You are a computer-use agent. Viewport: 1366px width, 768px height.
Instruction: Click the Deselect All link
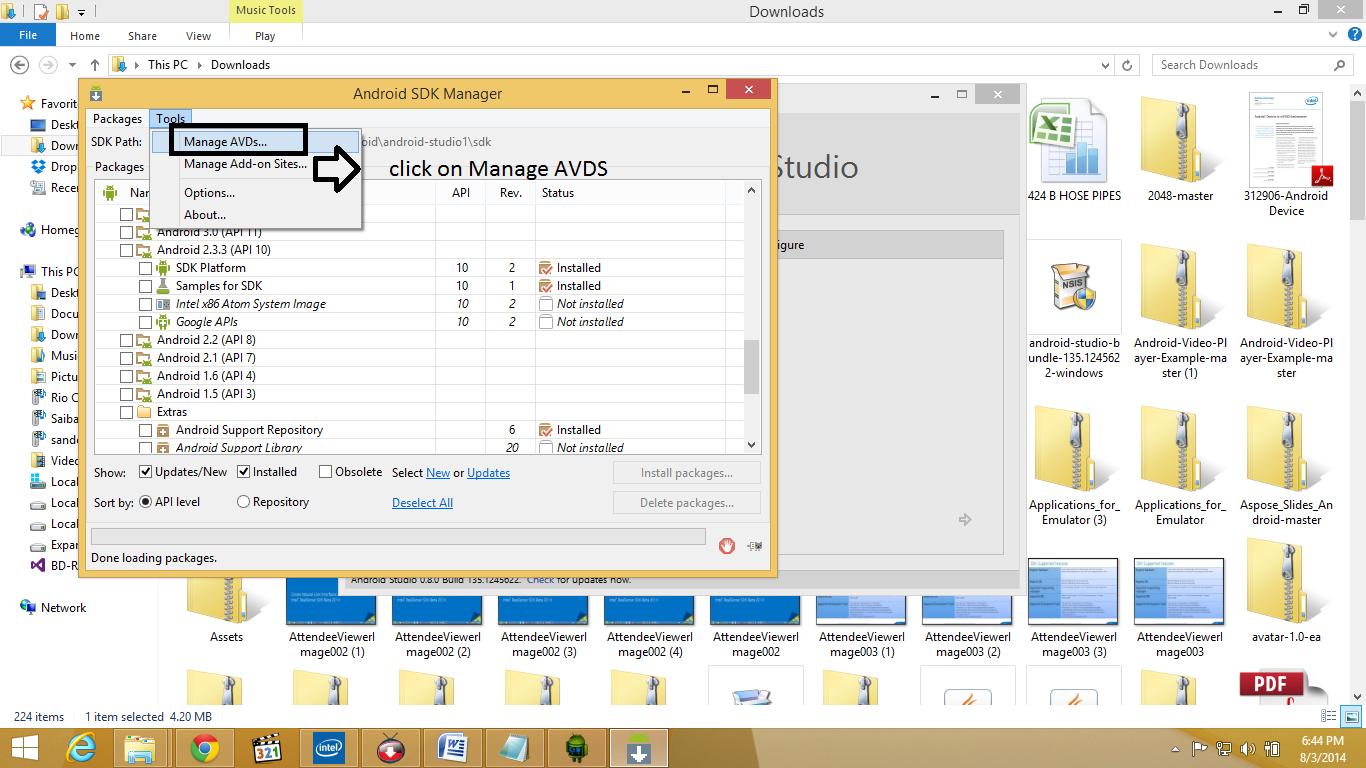coord(422,503)
